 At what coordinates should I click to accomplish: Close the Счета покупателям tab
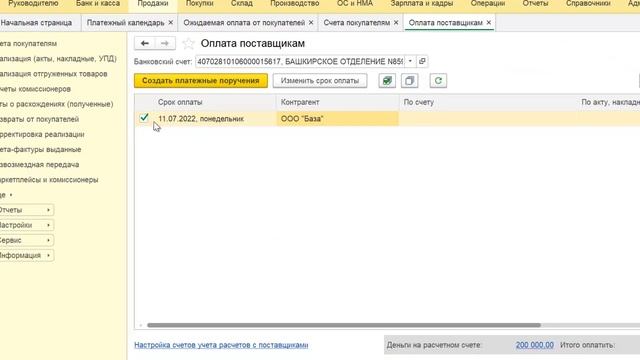(x=396, y=23)
